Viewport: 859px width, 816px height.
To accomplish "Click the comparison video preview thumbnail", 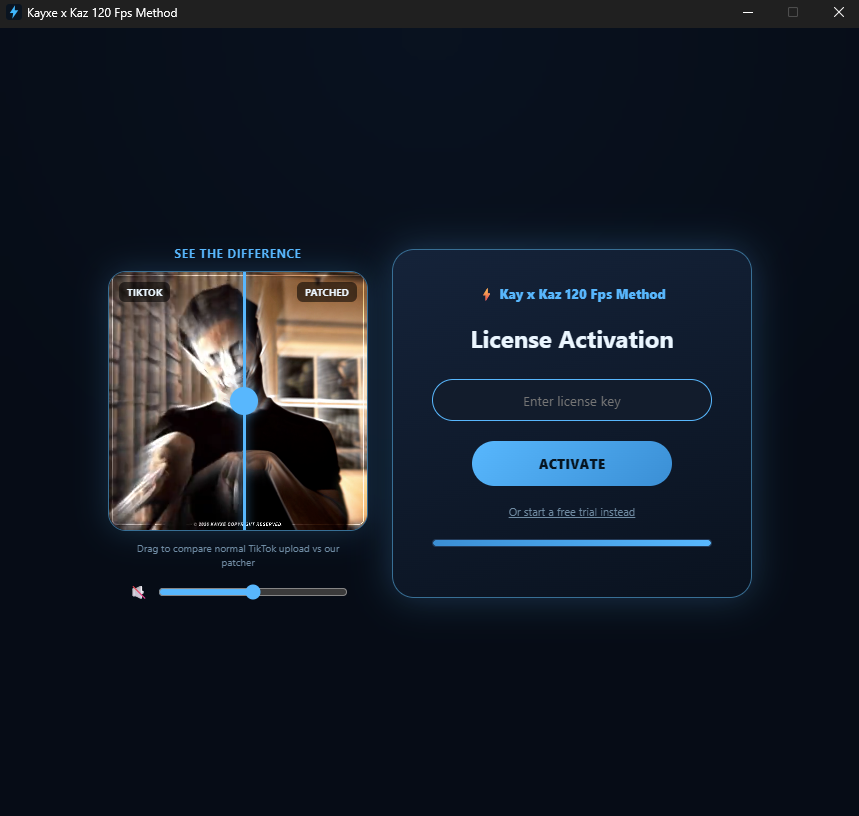I will (x=238, y=401).
